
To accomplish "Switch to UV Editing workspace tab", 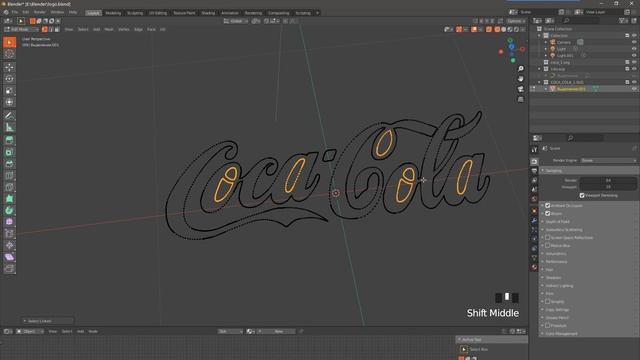I will click(x=158, y=13).
